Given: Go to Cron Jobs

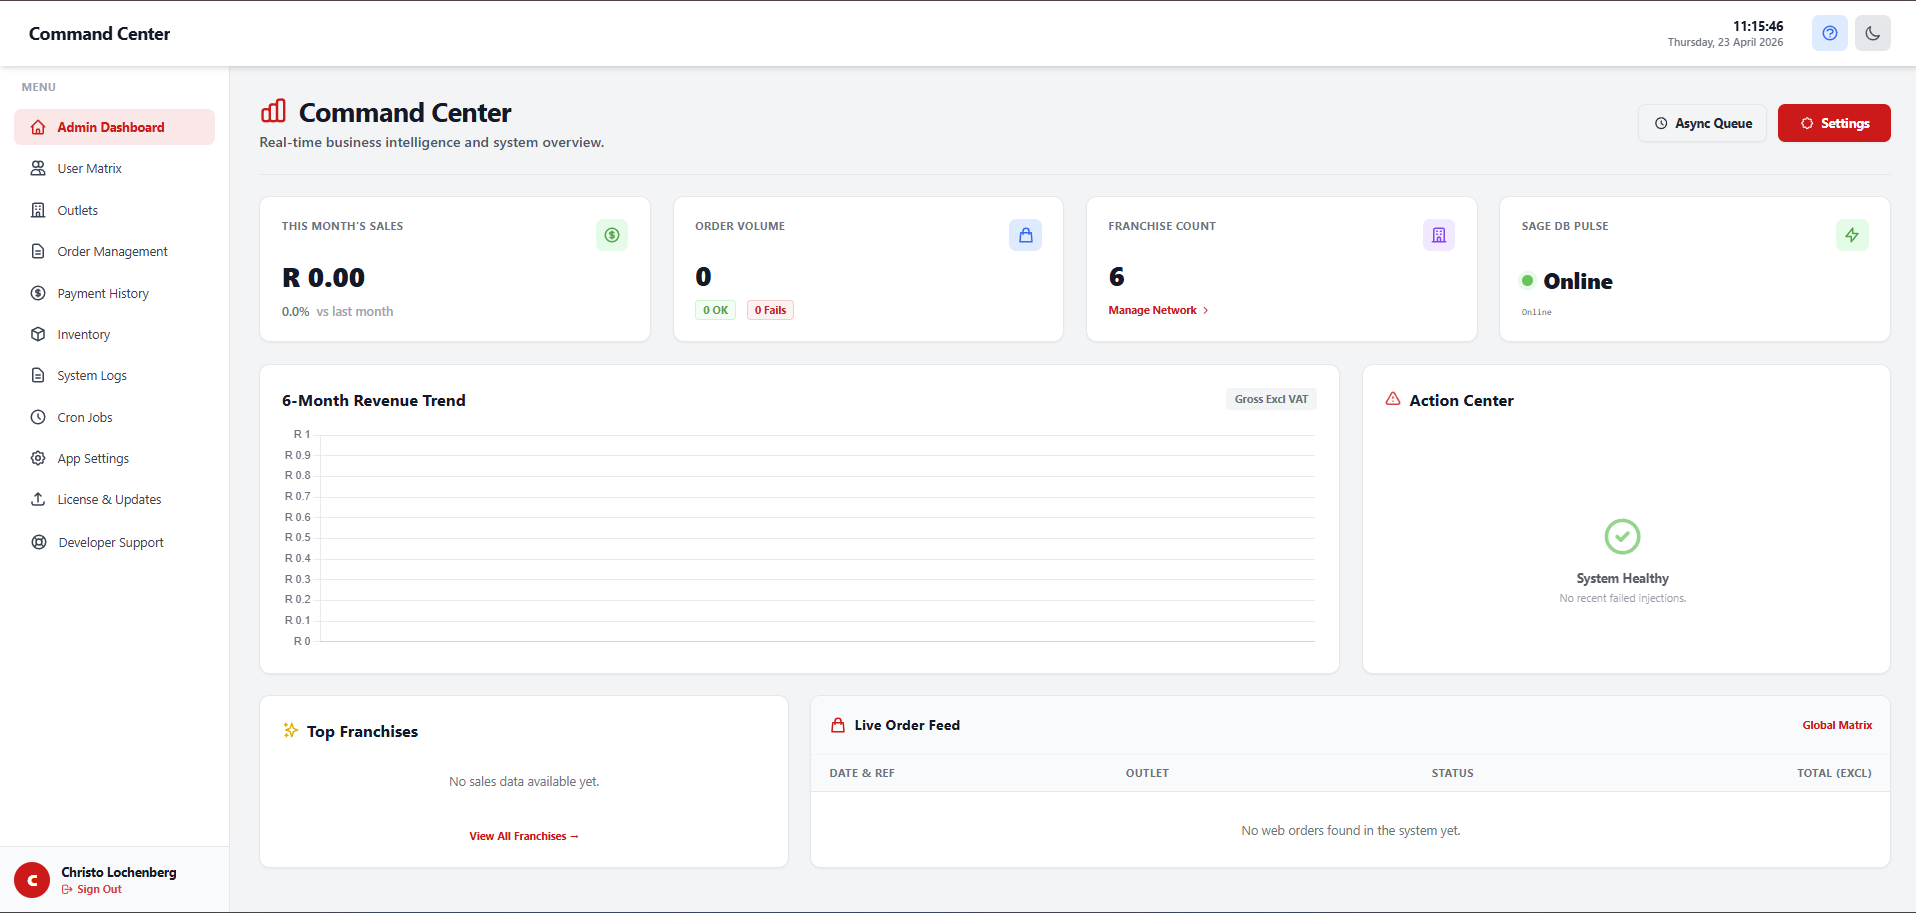Looking at the screenshot, I should click(114, 417).
